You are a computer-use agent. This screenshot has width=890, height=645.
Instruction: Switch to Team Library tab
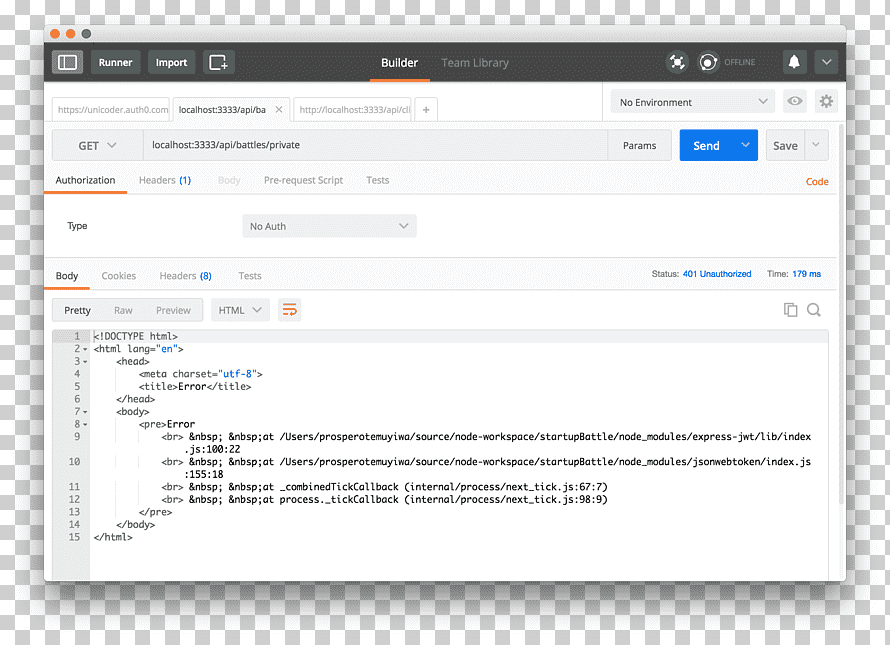[475, 62]
